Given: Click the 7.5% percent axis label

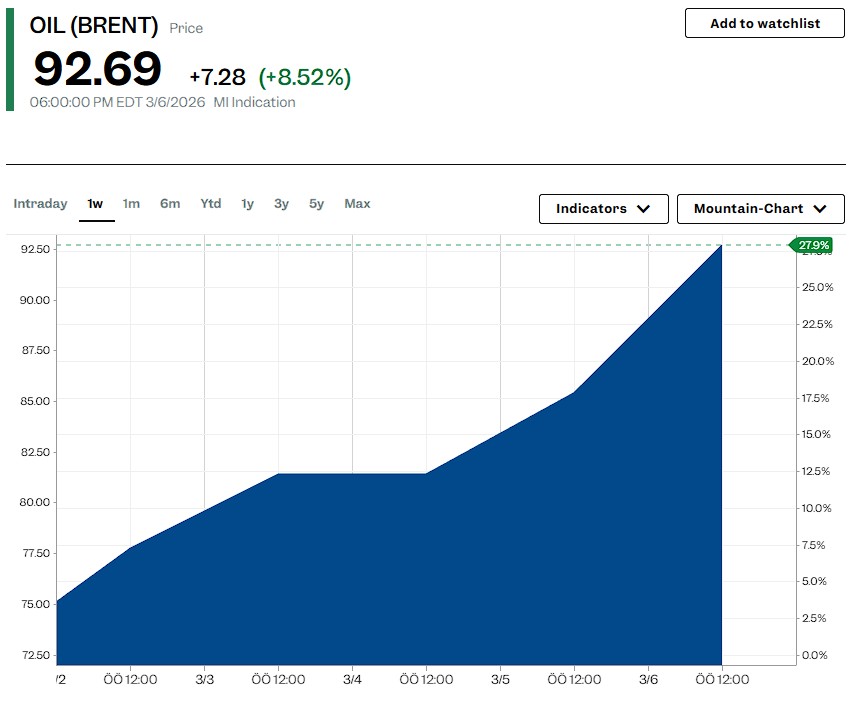Looking at the screenshot, I should point(814,545).
